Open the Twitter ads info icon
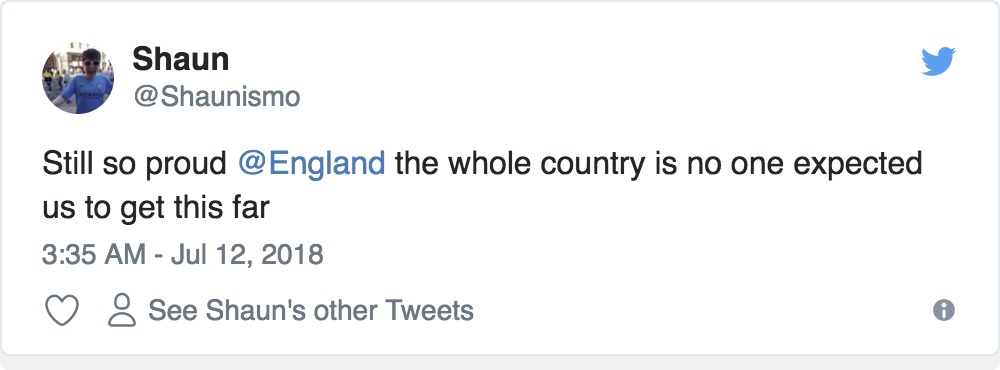Image resolution: width=1000 pixels, height=370 pixels. [944, 310]
